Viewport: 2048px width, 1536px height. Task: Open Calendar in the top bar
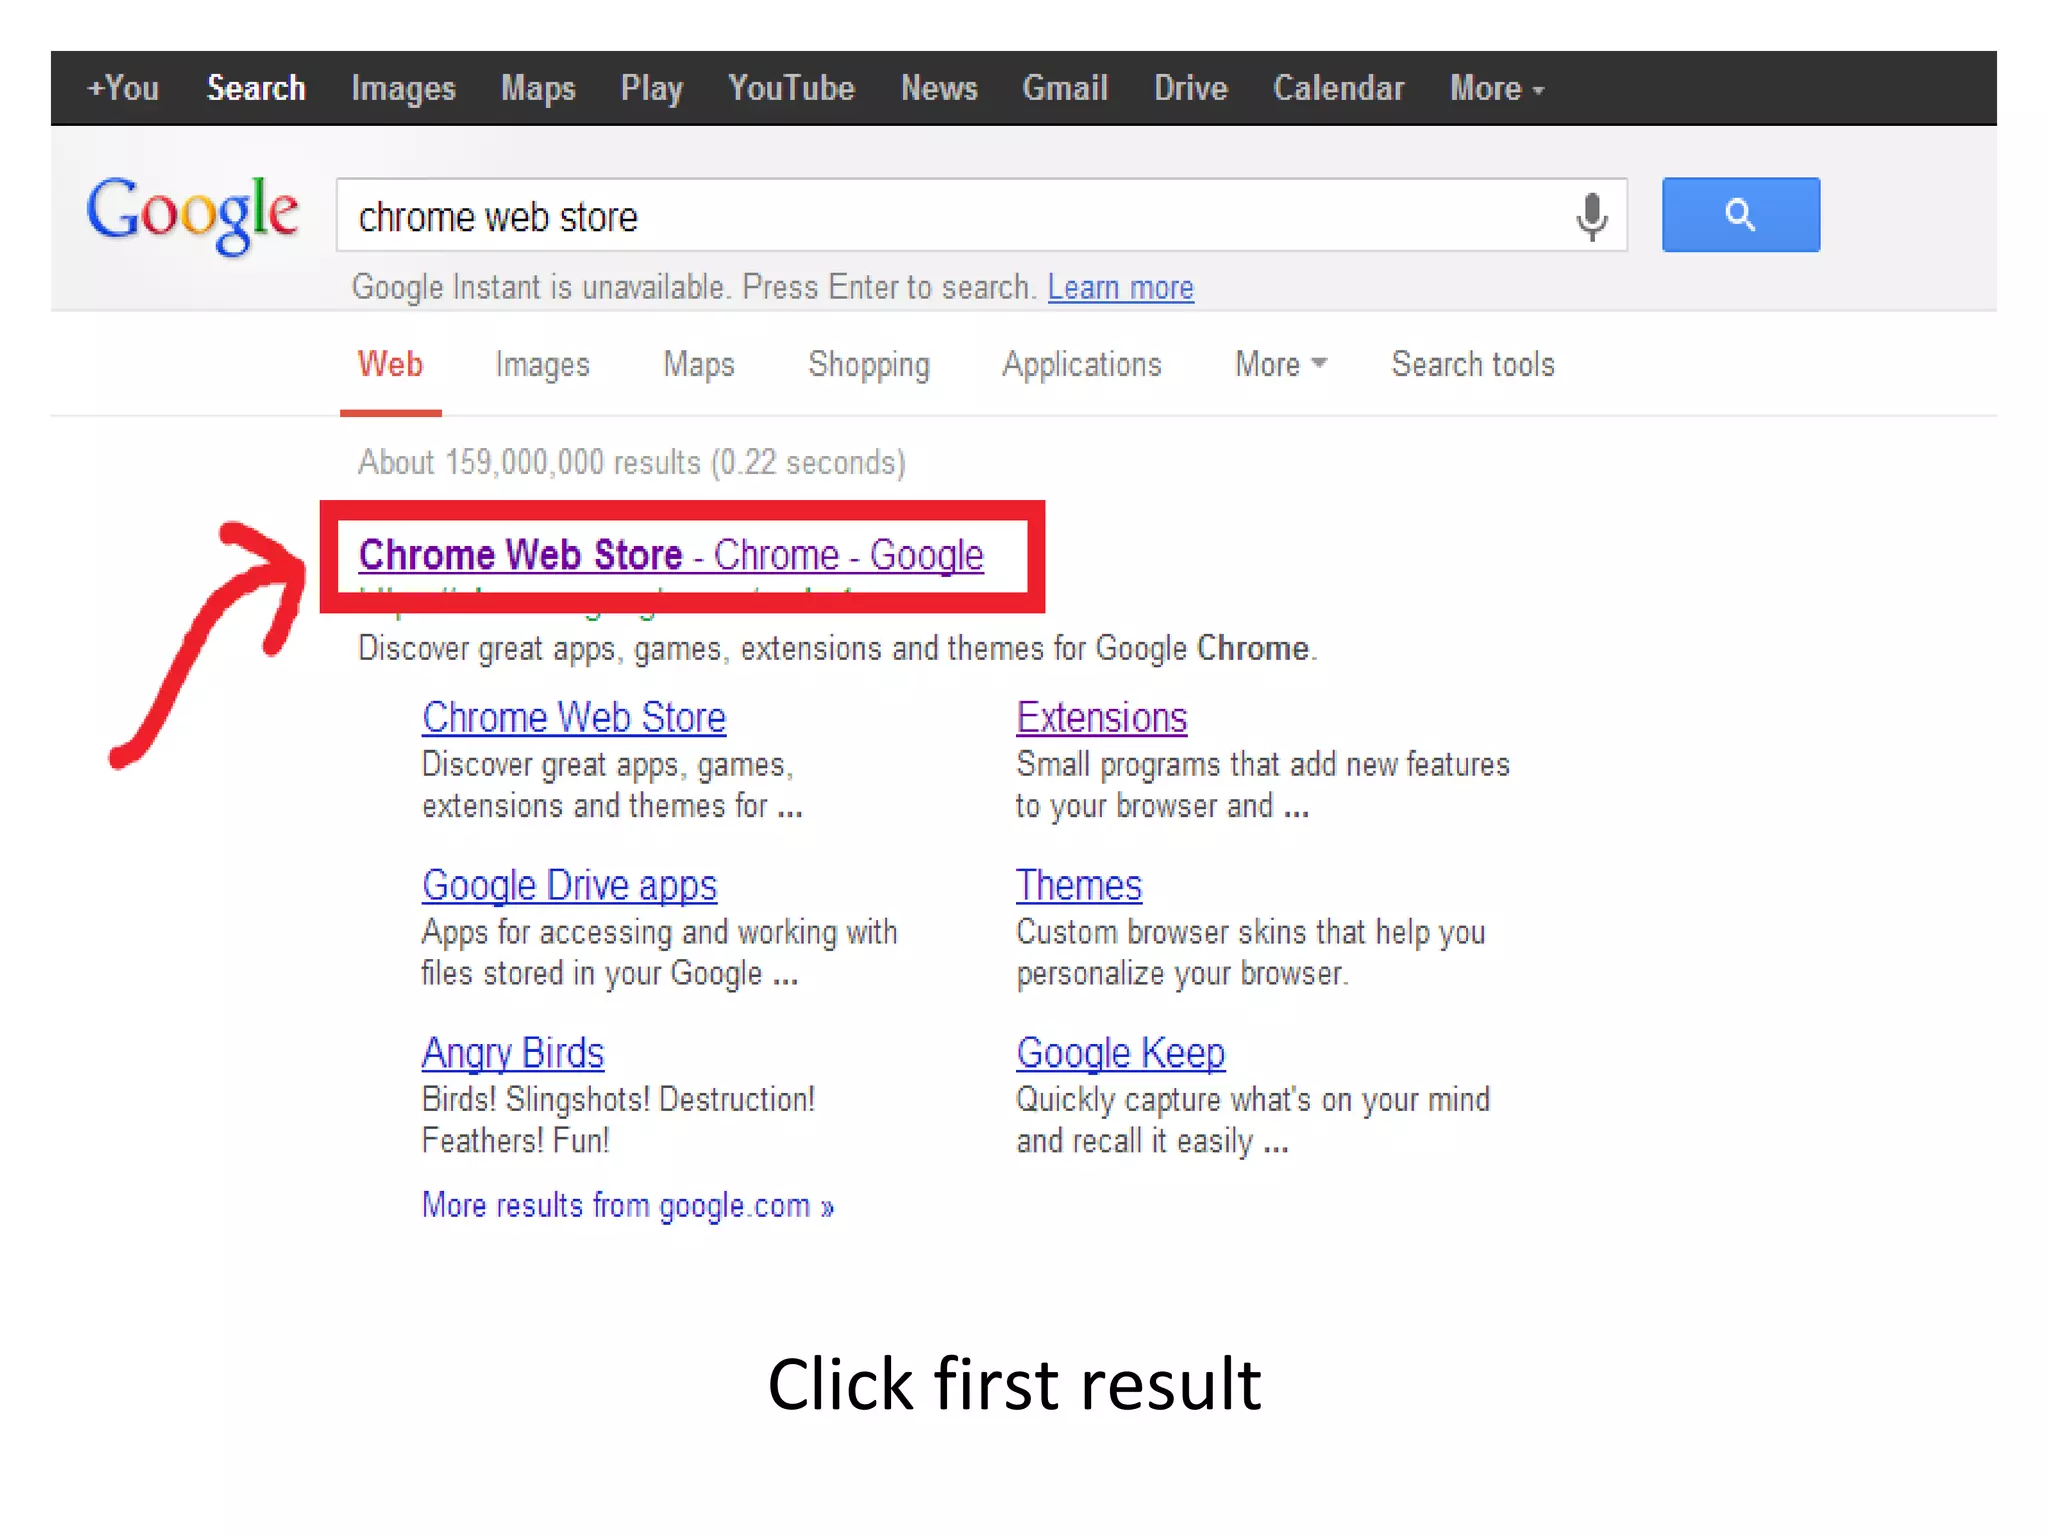[1338, 88]
